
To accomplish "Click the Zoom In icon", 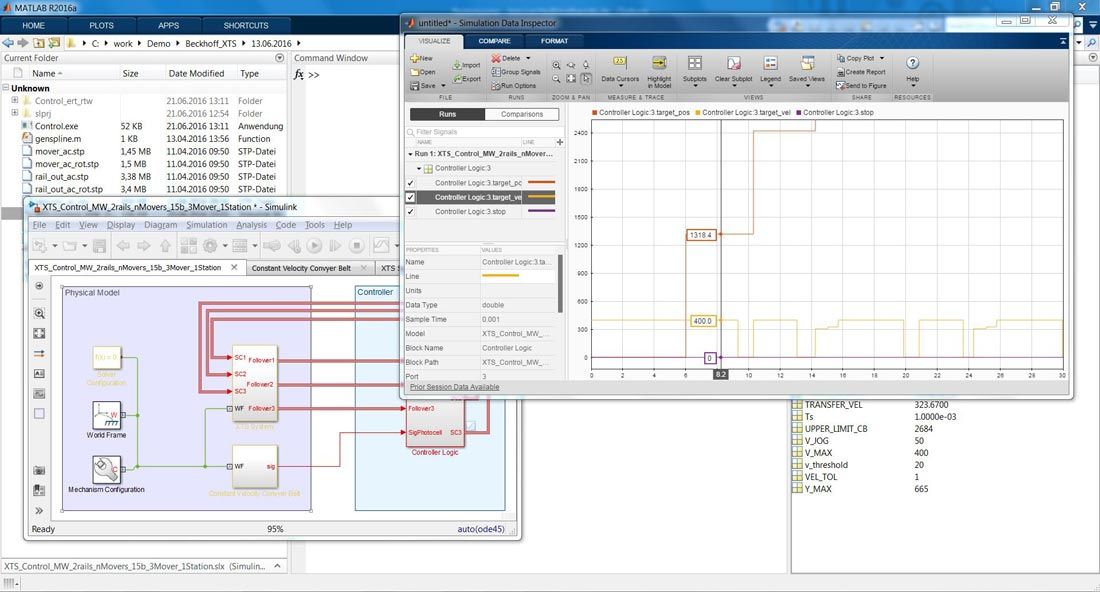I will point(556,63).
